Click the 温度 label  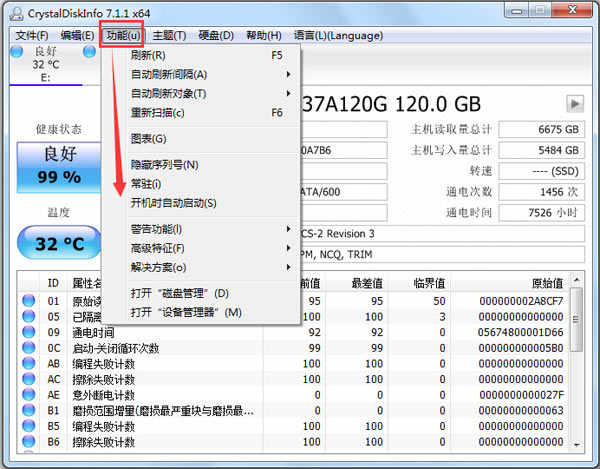(59, 212)
